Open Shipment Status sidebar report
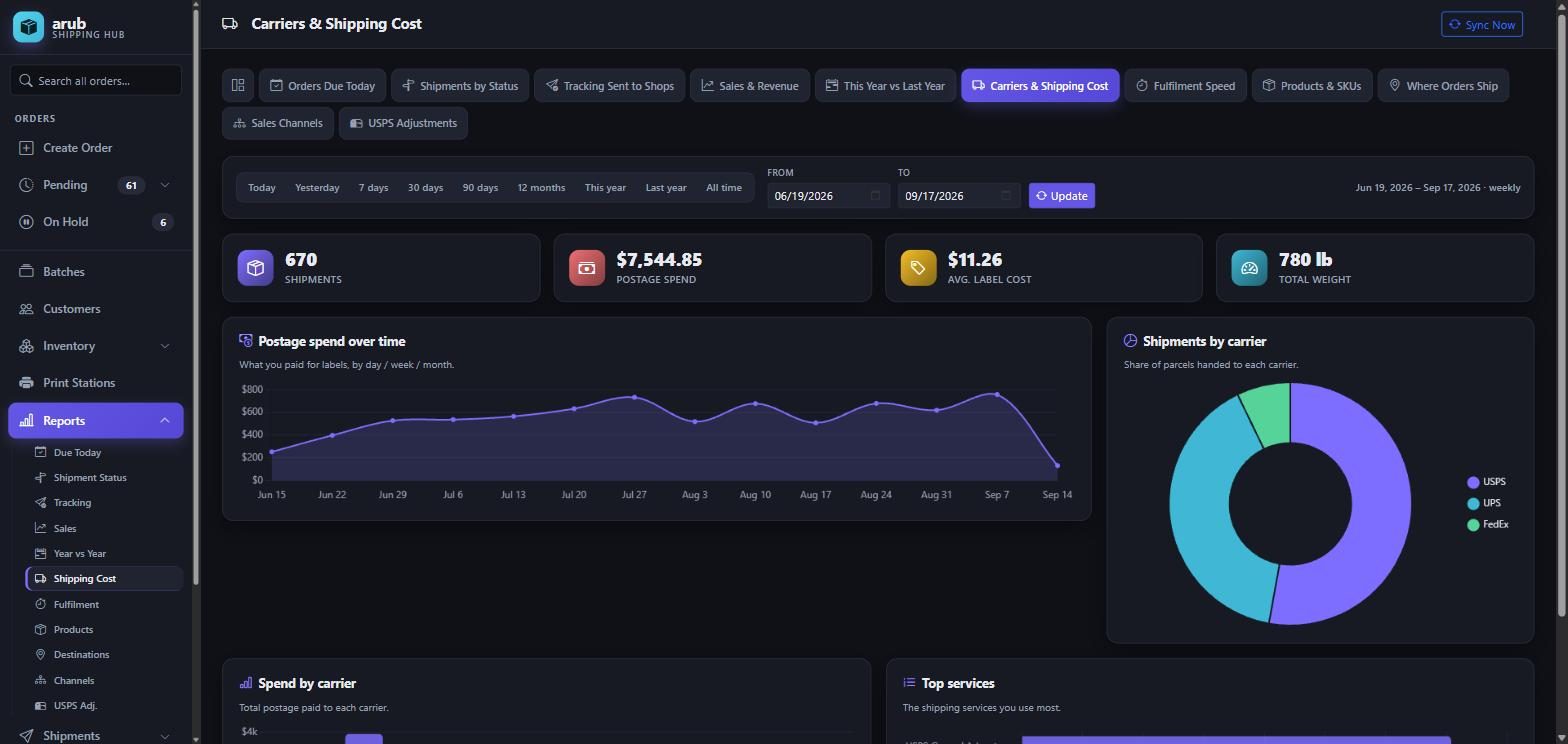Screen dimensions: 1568x744 tap(90, 478)
